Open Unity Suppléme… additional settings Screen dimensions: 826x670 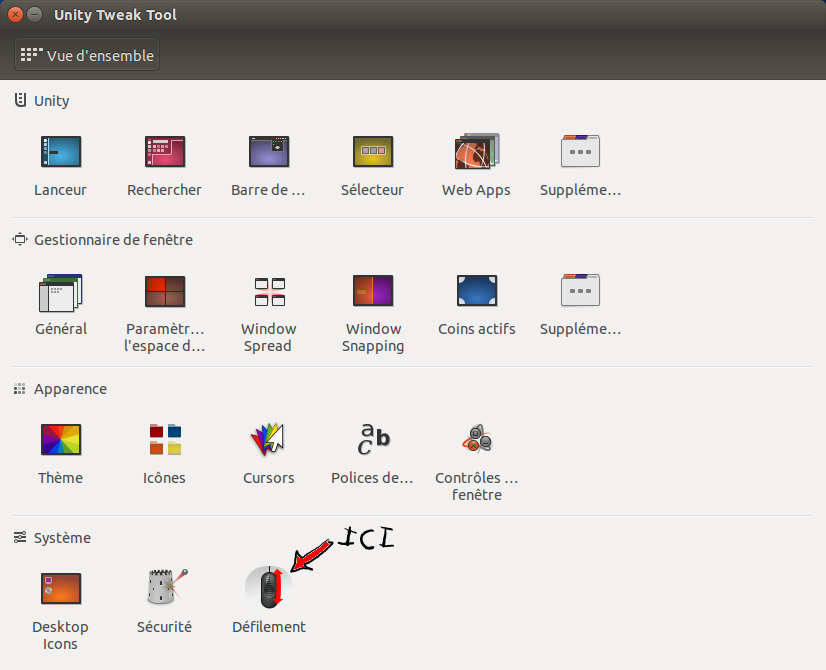coord(580,164)
